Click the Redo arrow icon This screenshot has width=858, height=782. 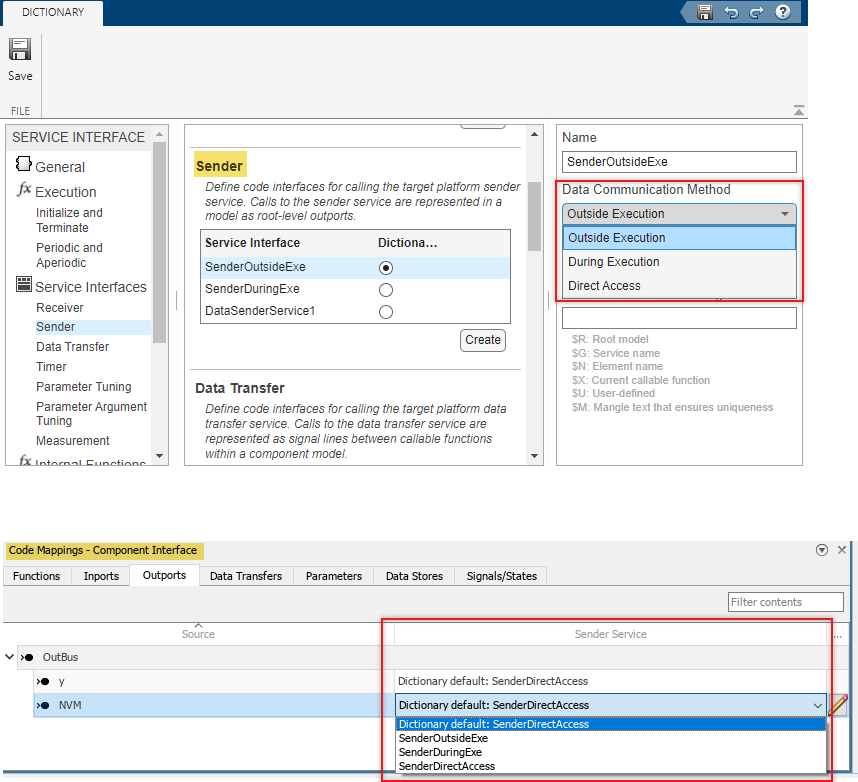(x=757, y=12)
